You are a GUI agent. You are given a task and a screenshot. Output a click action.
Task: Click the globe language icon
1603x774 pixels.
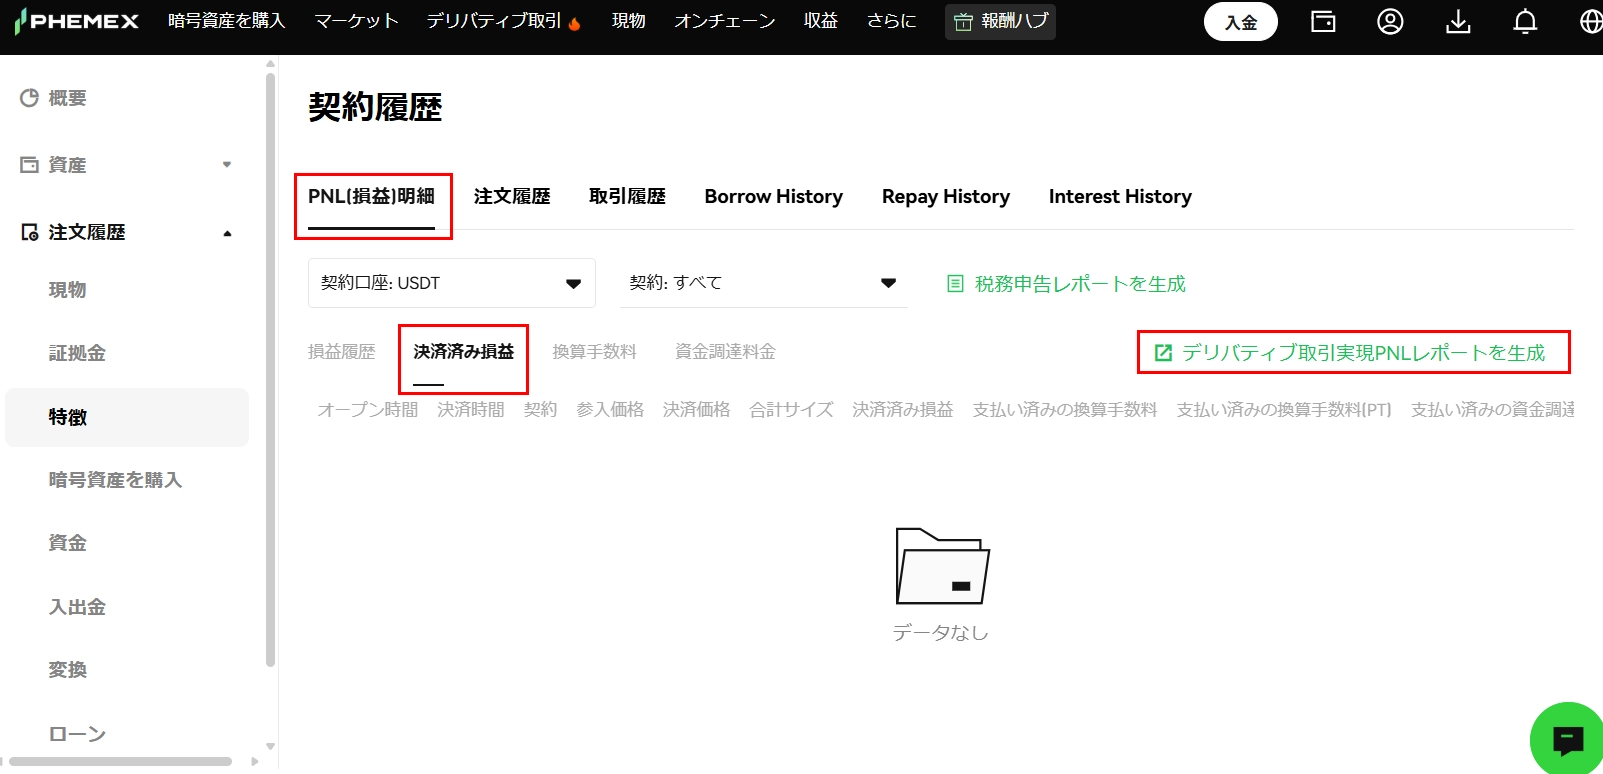pos(1590,21)
